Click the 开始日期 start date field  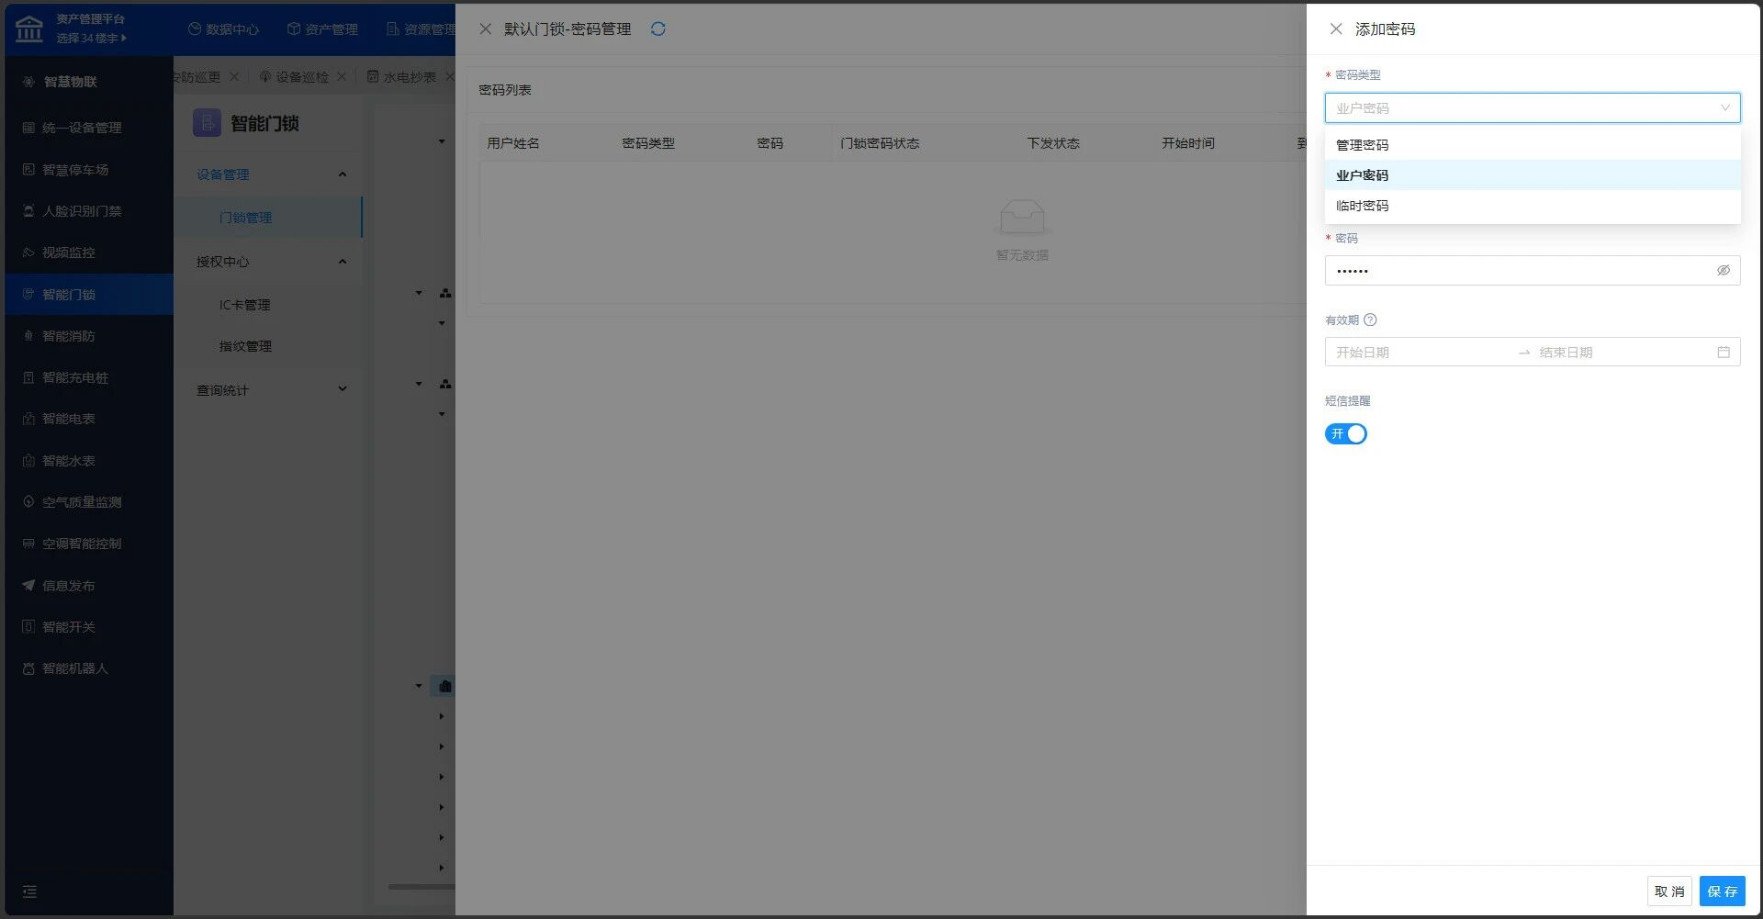coord(1421,352)
